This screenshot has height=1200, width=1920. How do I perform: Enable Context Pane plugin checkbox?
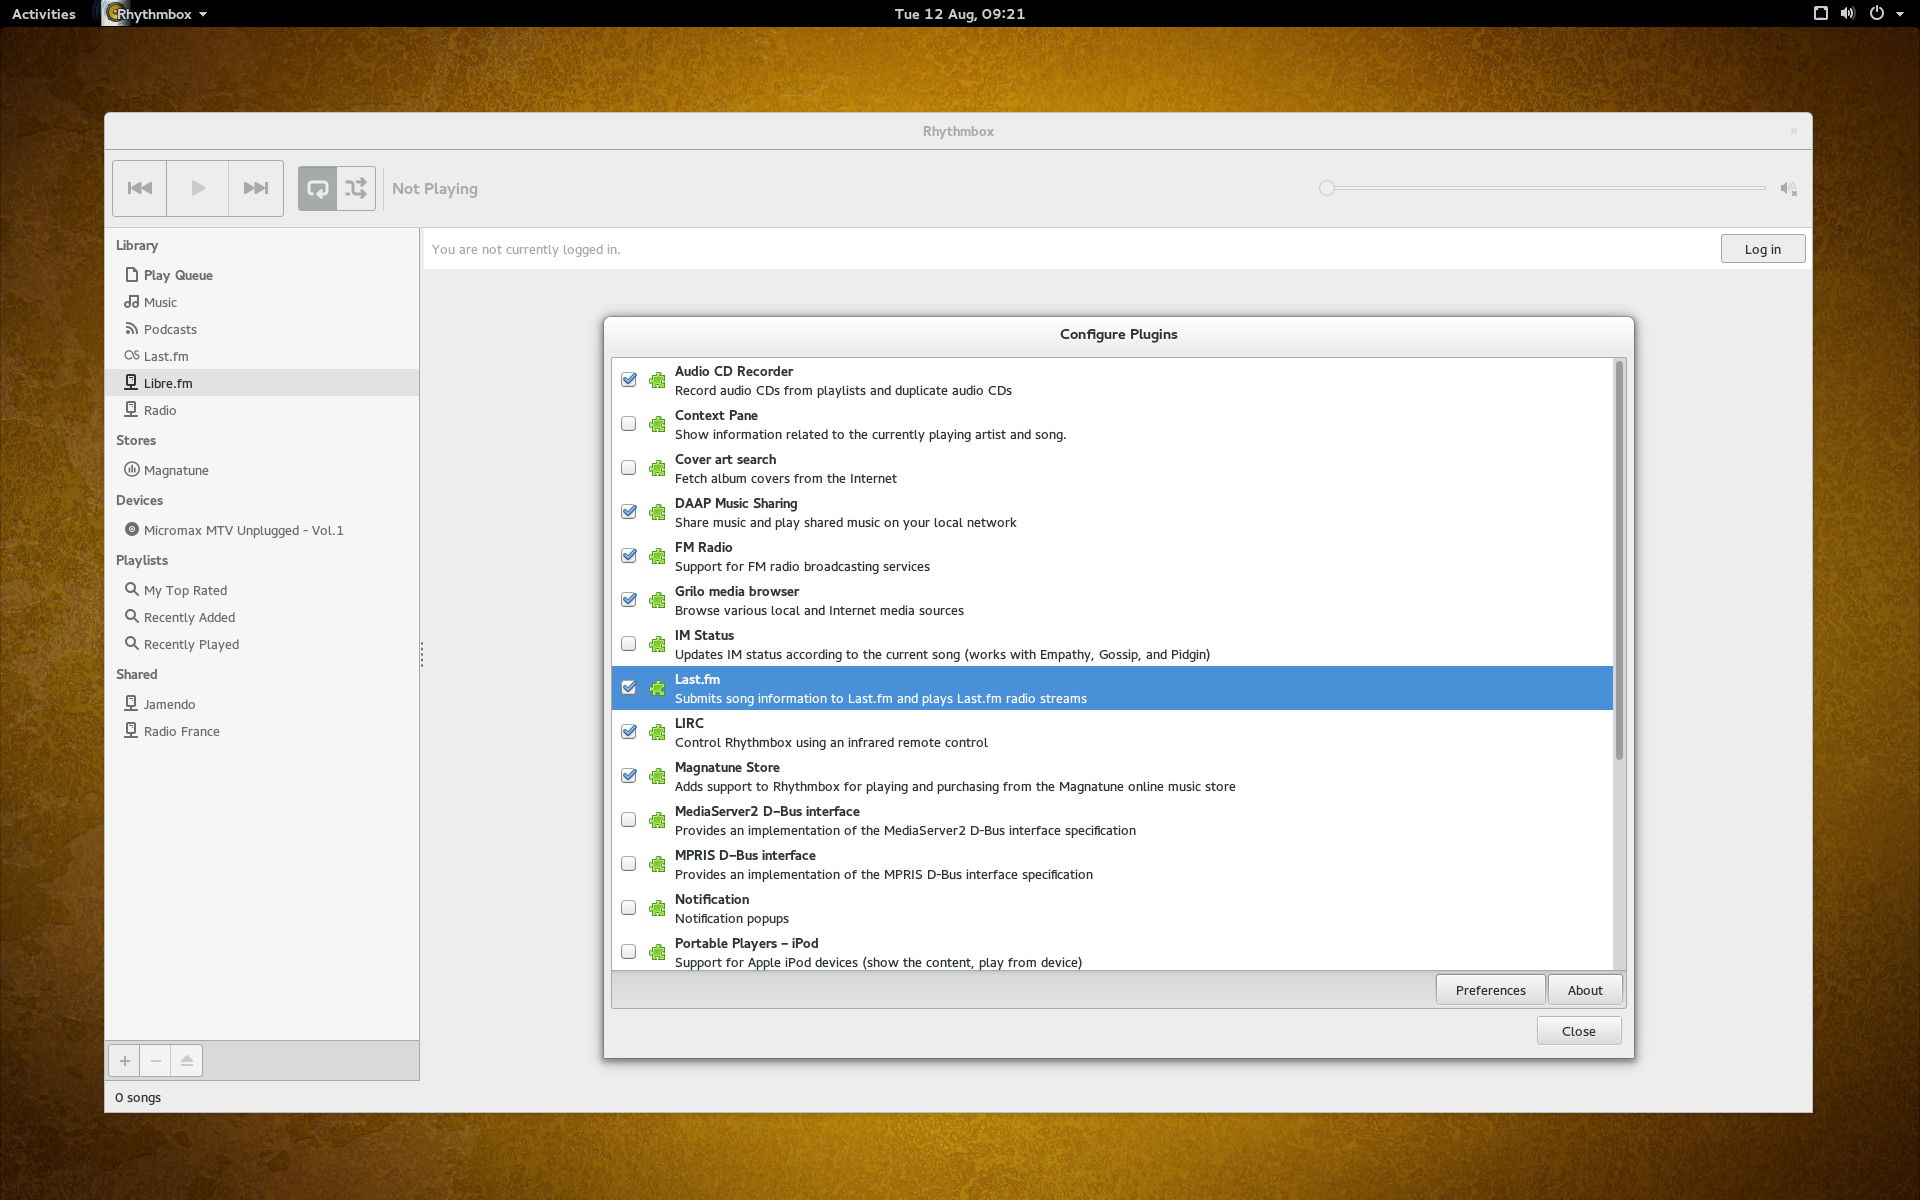tap(629, 424)
